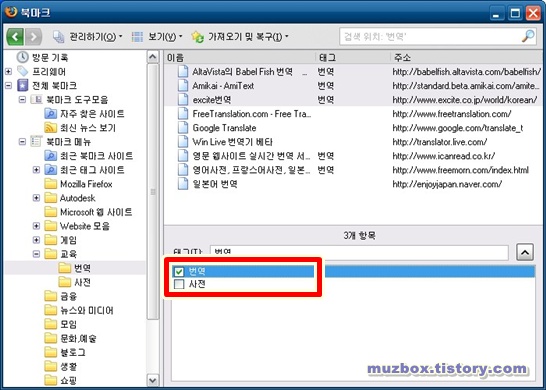Select 영어사전, 프랑스어사전 bookmark row

353,170
